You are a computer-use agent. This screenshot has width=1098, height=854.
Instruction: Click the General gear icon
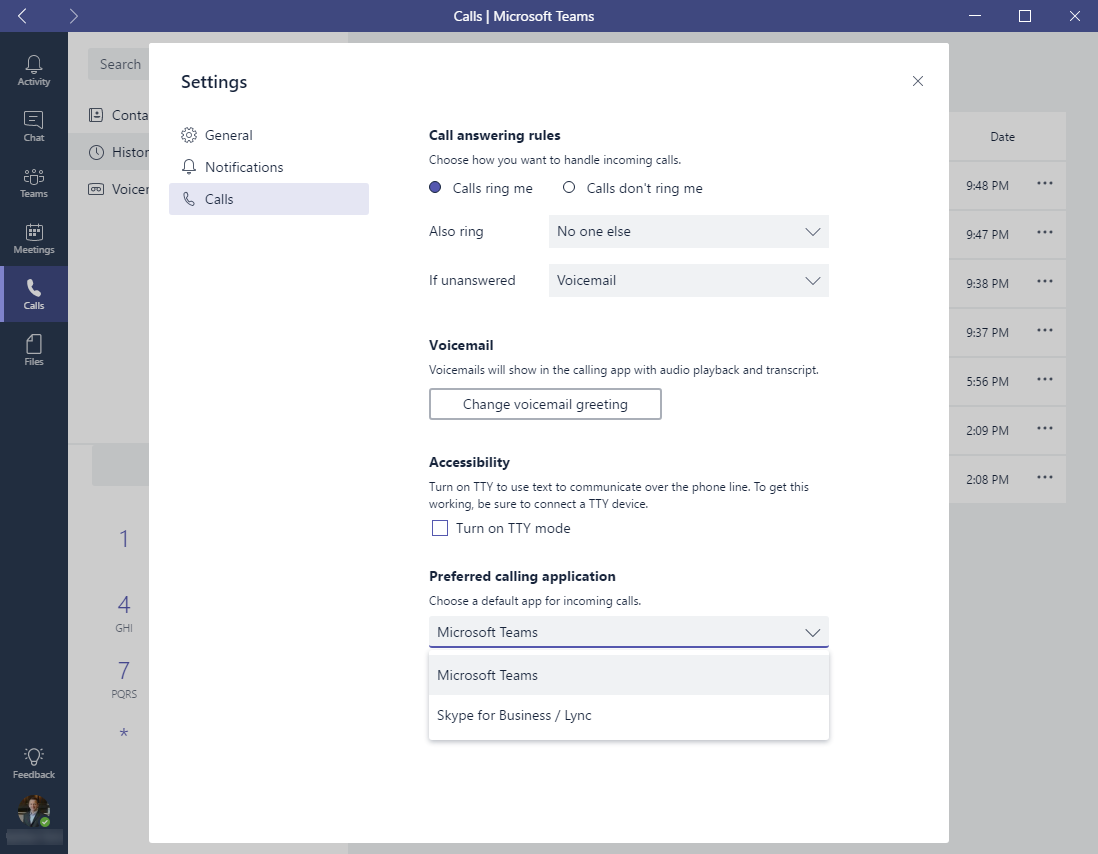click(188, 135)
